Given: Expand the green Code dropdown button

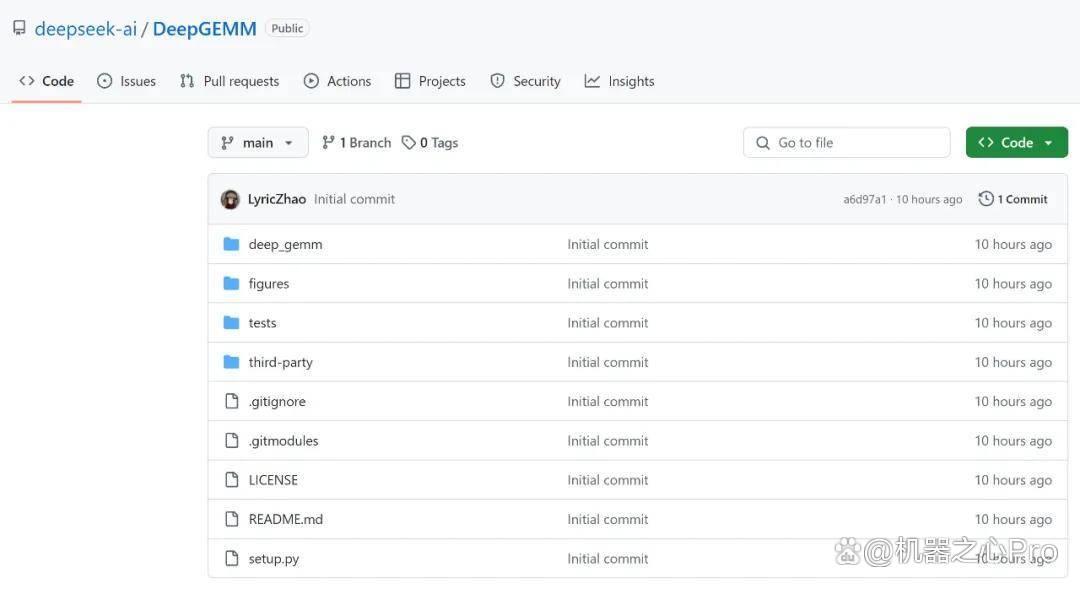Looking at the screenshot, I should point(1017,143).
